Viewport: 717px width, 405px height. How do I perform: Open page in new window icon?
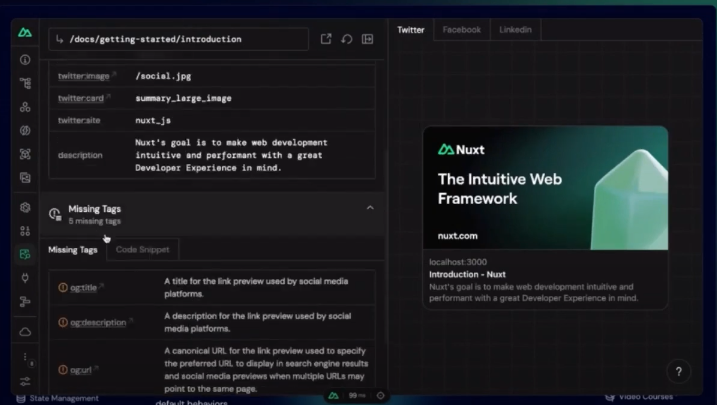coord(326,39)
